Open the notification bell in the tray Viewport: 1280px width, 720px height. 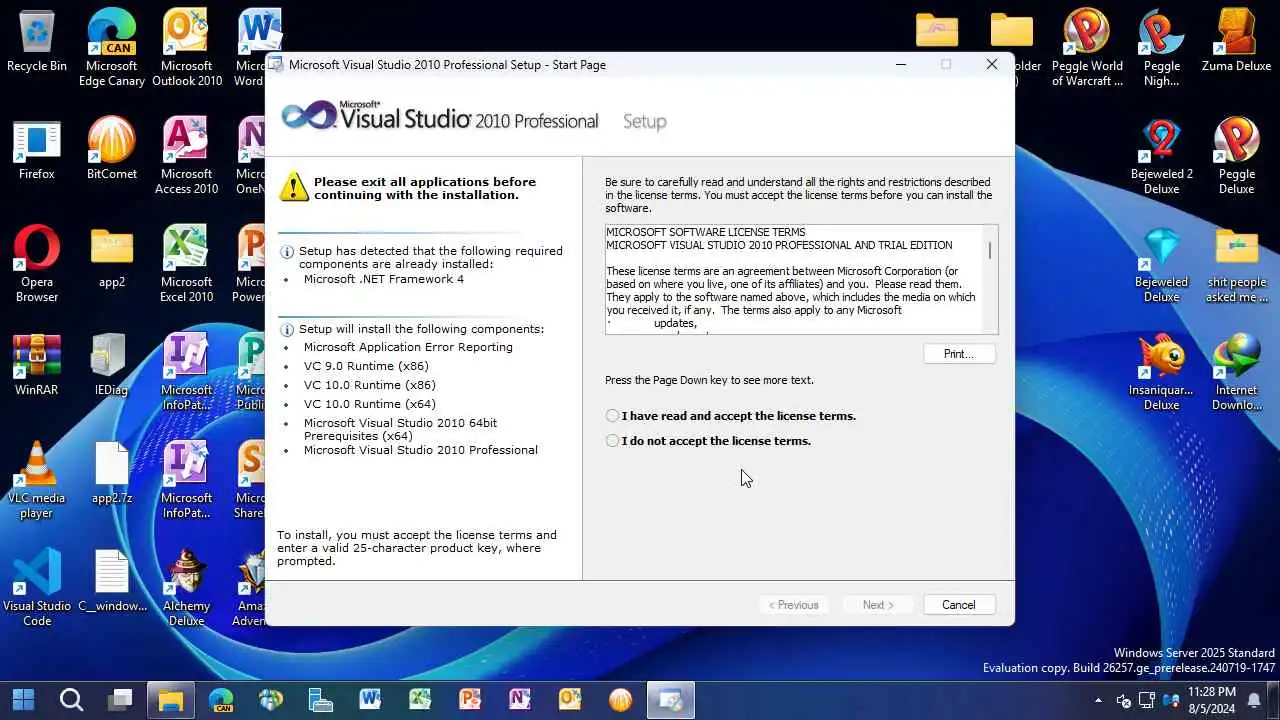(x=1254, y=700)
